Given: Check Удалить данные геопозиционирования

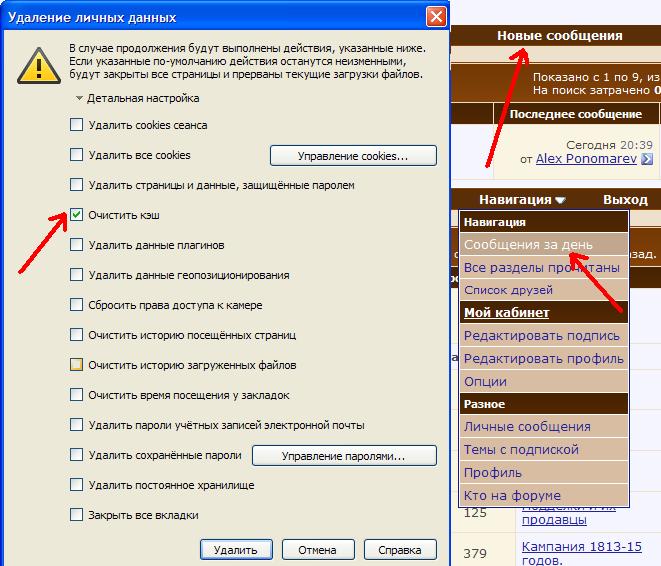Looking at the screenshot, I should click(x=76, y=274).
